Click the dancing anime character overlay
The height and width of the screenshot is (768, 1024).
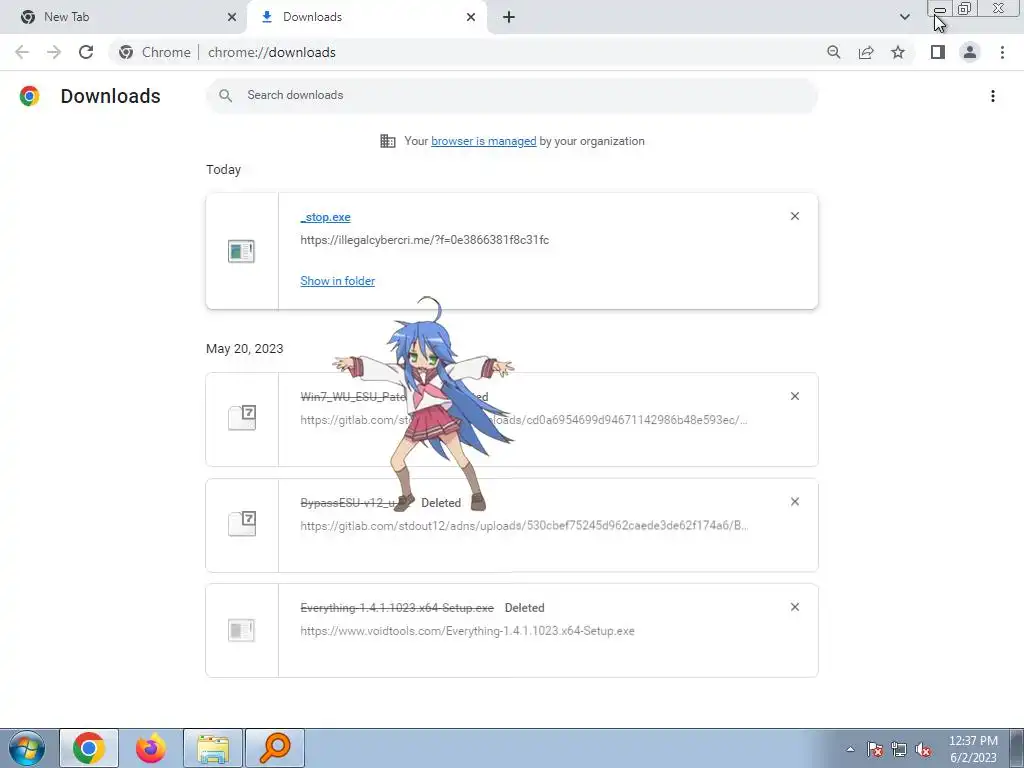(423, 405)
